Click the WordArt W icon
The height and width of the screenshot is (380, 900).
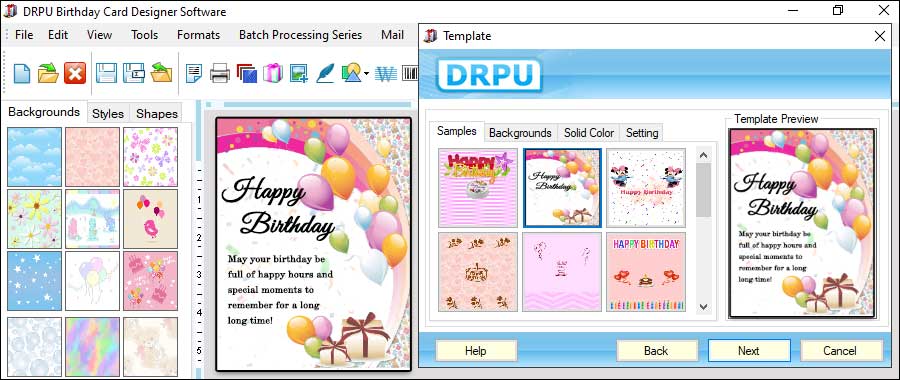386,73
